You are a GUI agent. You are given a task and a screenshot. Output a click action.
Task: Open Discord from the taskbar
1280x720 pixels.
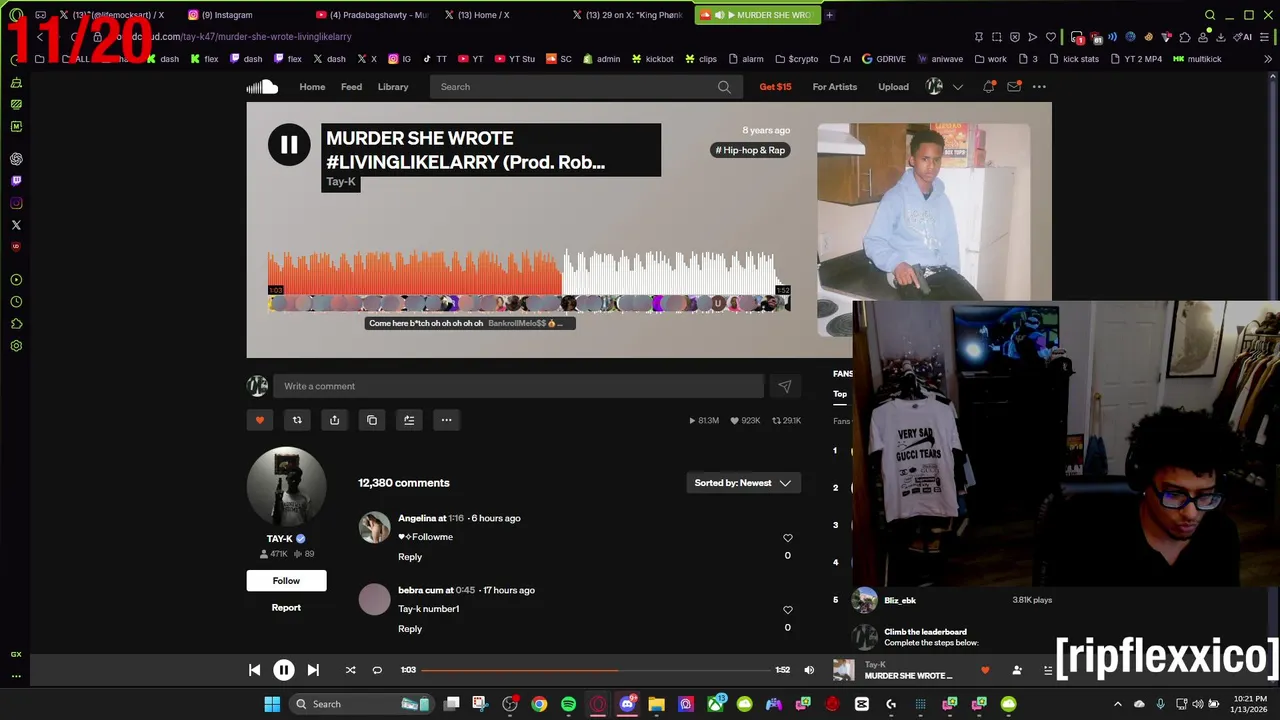627,704
